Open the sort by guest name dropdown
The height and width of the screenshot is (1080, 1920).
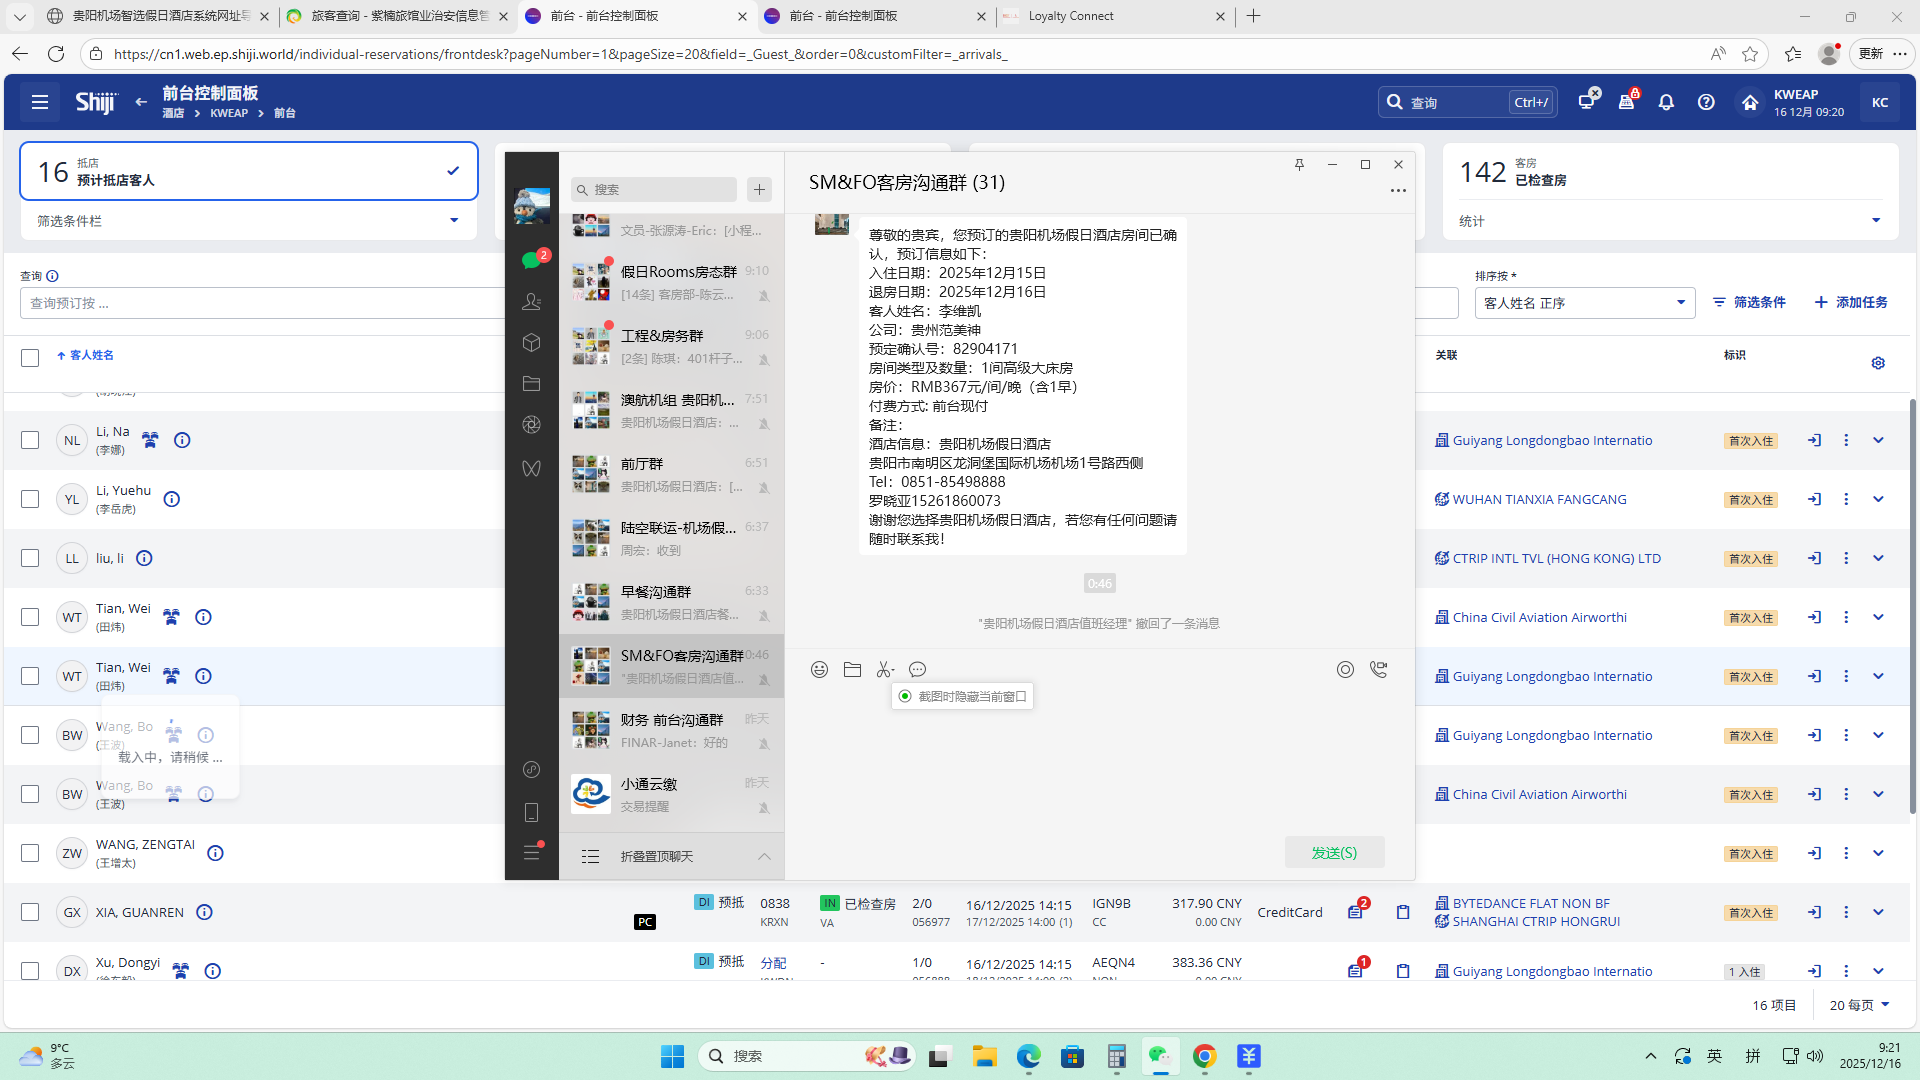click(1584, 303)
